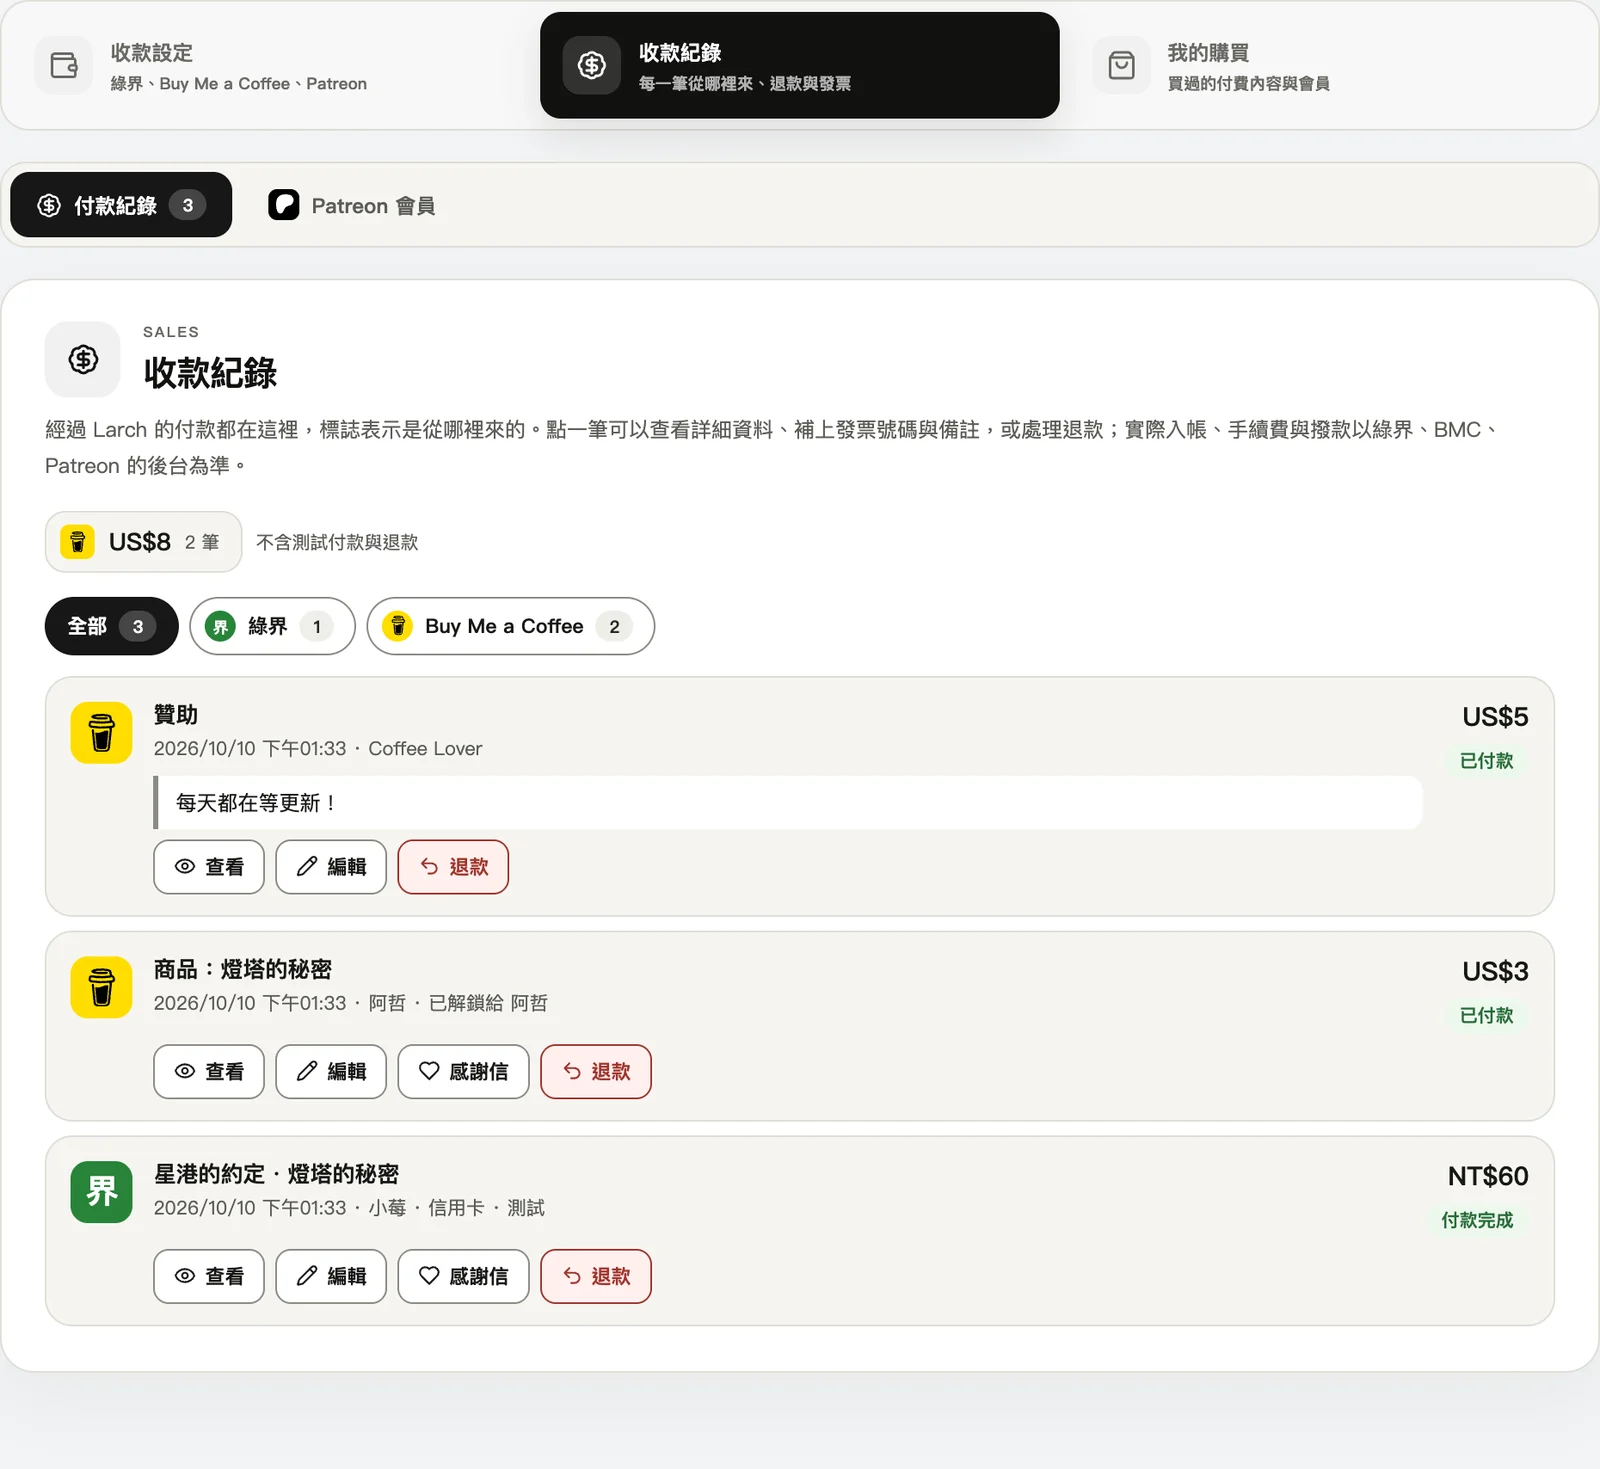View details of the 贊助 record
The height and width of the screenshot is (1469, 1600).
[x=209, y=867]
